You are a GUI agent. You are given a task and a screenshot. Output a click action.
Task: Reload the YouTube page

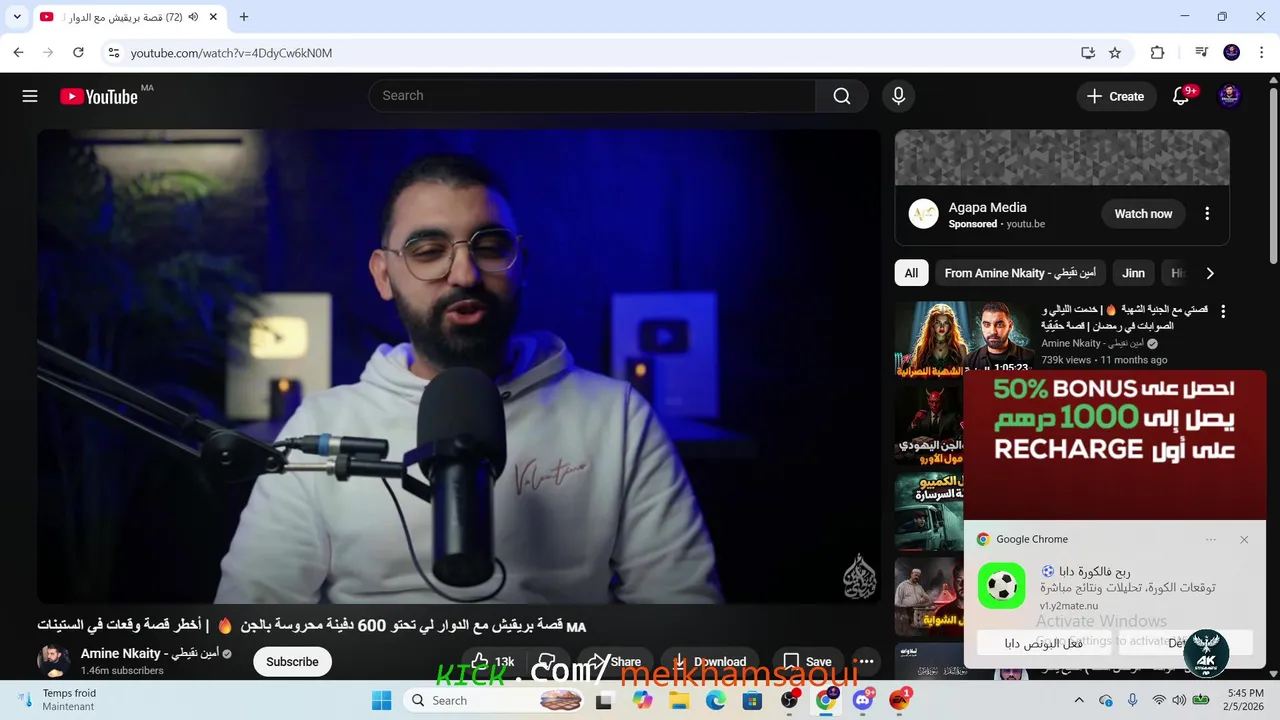78,52
